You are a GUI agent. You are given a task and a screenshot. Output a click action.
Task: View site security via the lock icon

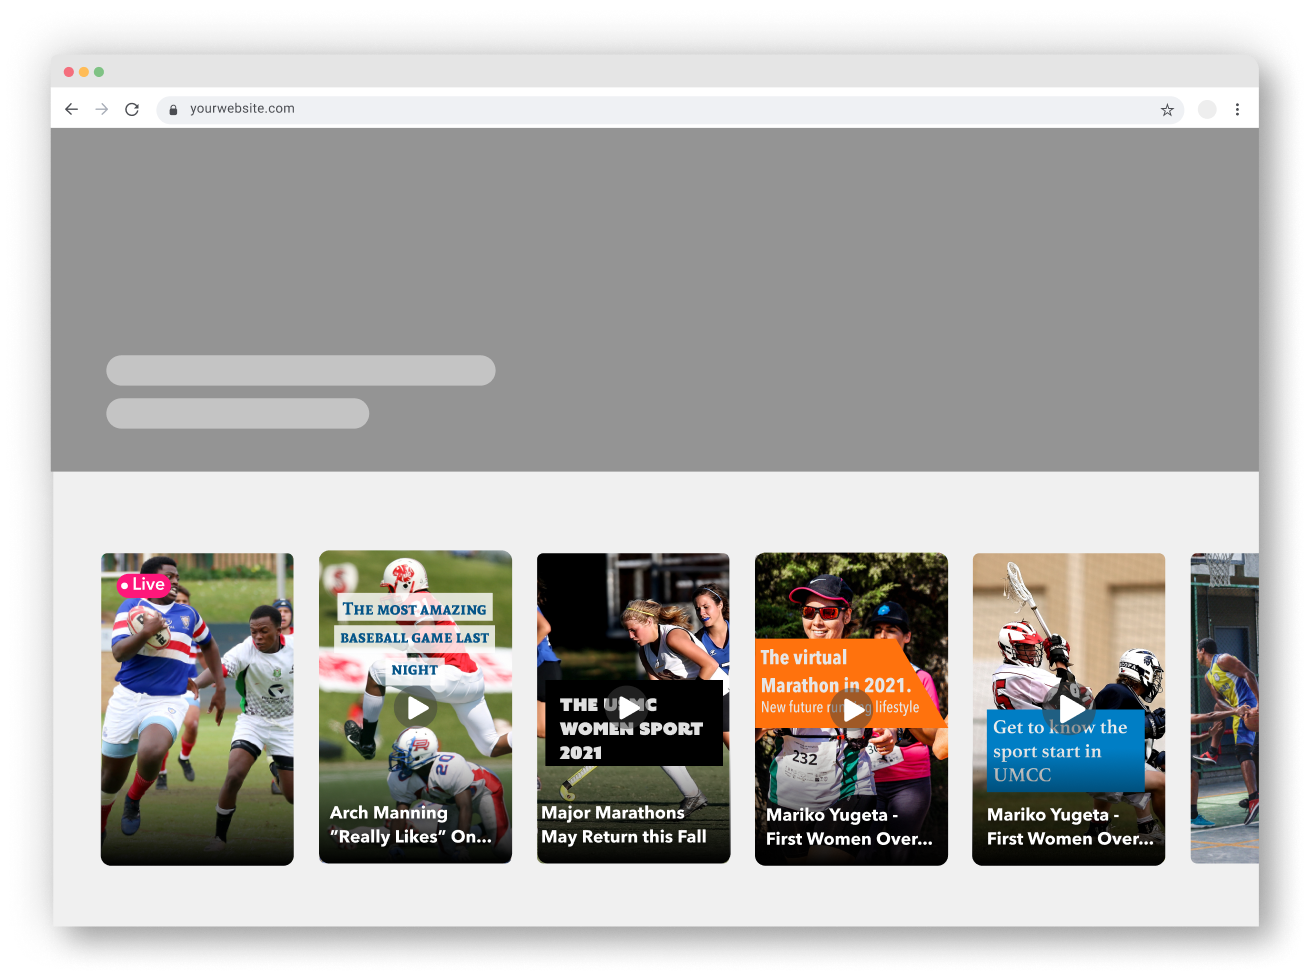pos(172,109)
